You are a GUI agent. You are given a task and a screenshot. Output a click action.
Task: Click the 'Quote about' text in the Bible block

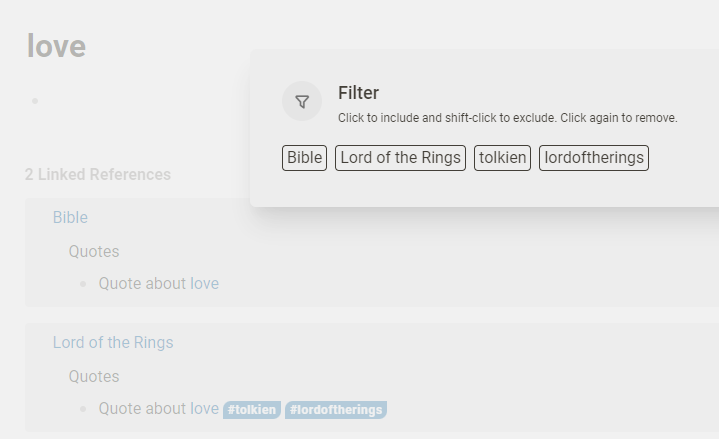[143, 283]
